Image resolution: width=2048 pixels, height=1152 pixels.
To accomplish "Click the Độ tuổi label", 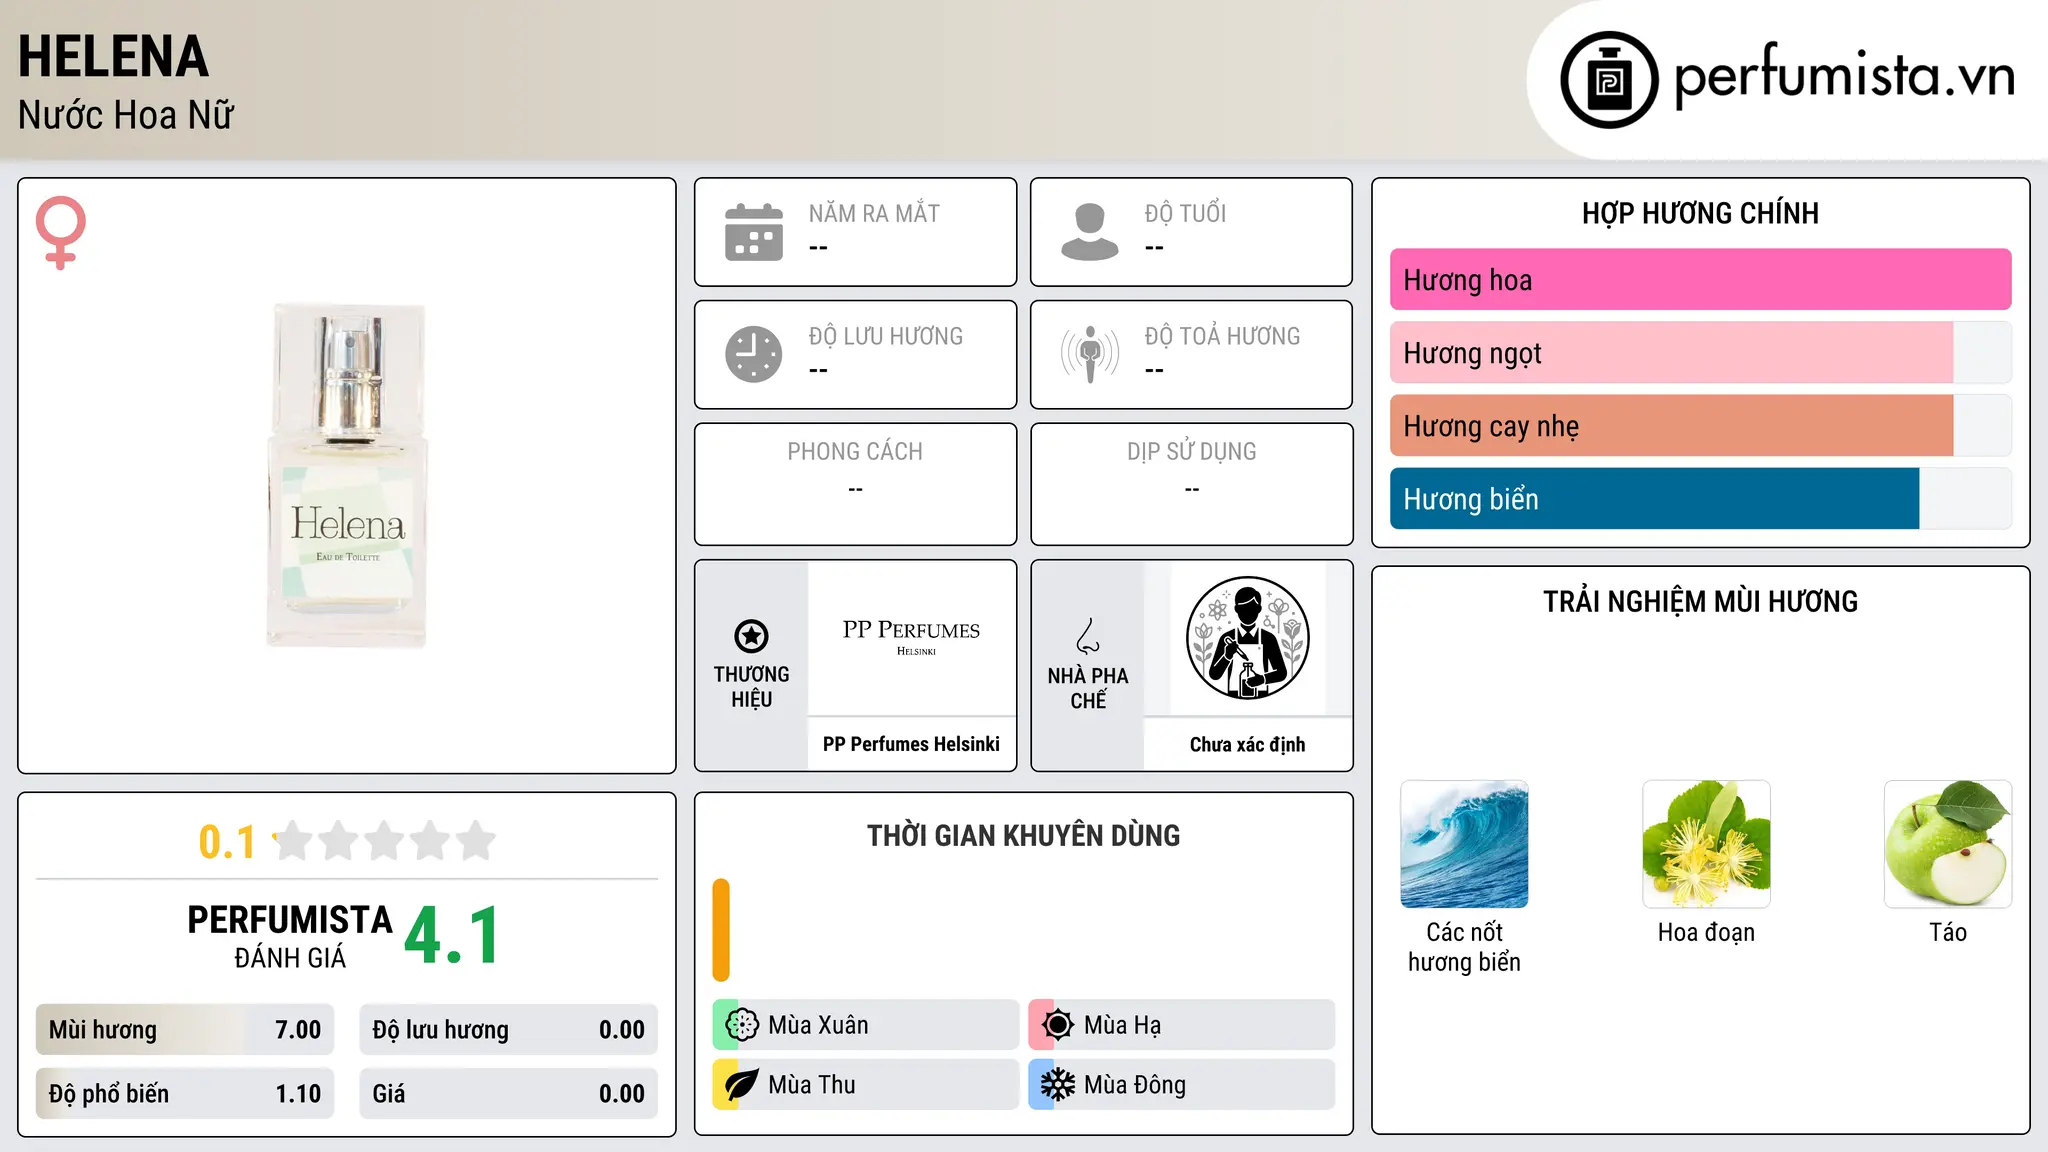I will pos(1185,213).
